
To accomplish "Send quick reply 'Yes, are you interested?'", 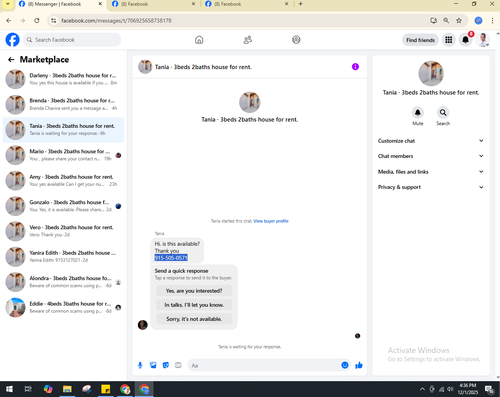I will click(x=194, y=291).
